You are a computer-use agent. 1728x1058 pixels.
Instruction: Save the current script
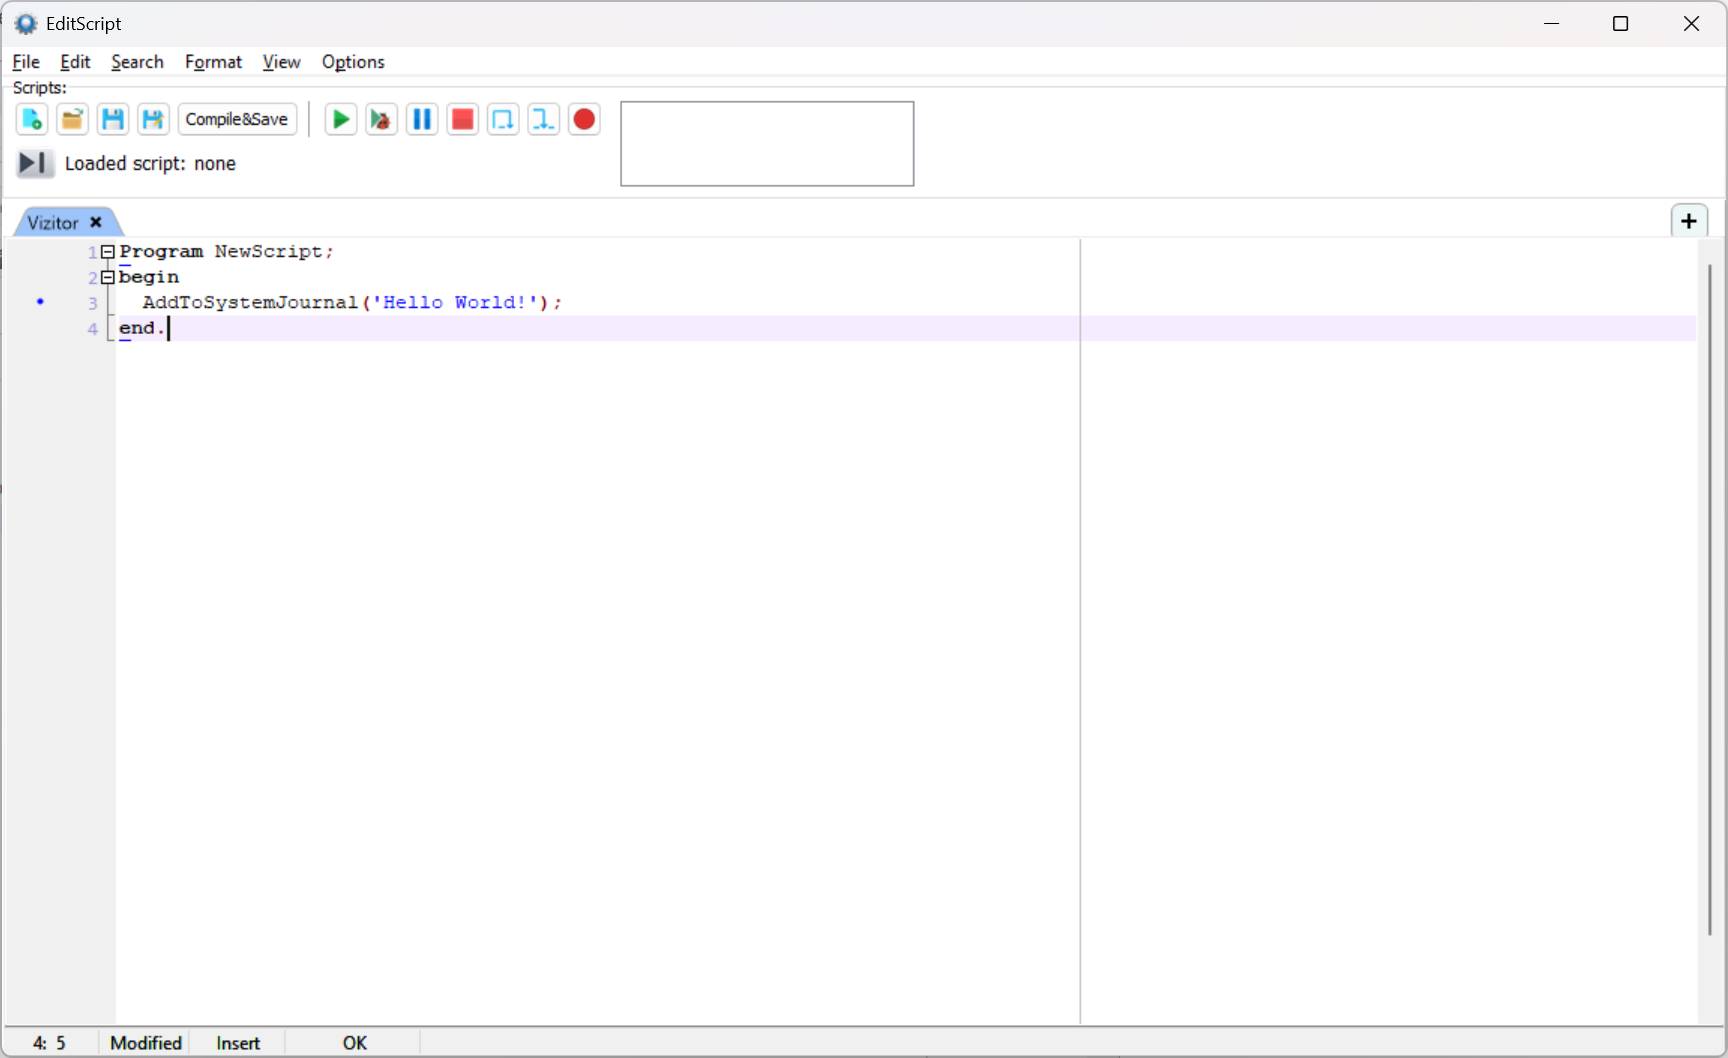(113, 120)
